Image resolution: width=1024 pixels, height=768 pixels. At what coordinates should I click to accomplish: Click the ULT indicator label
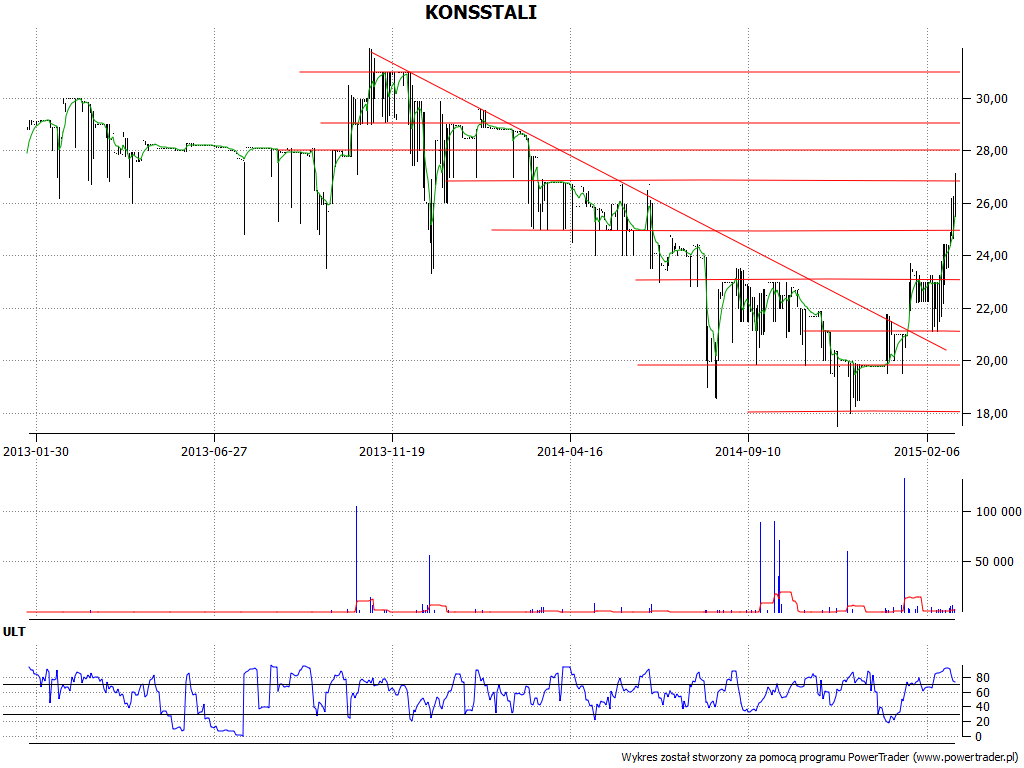click(x=14, y=632)
